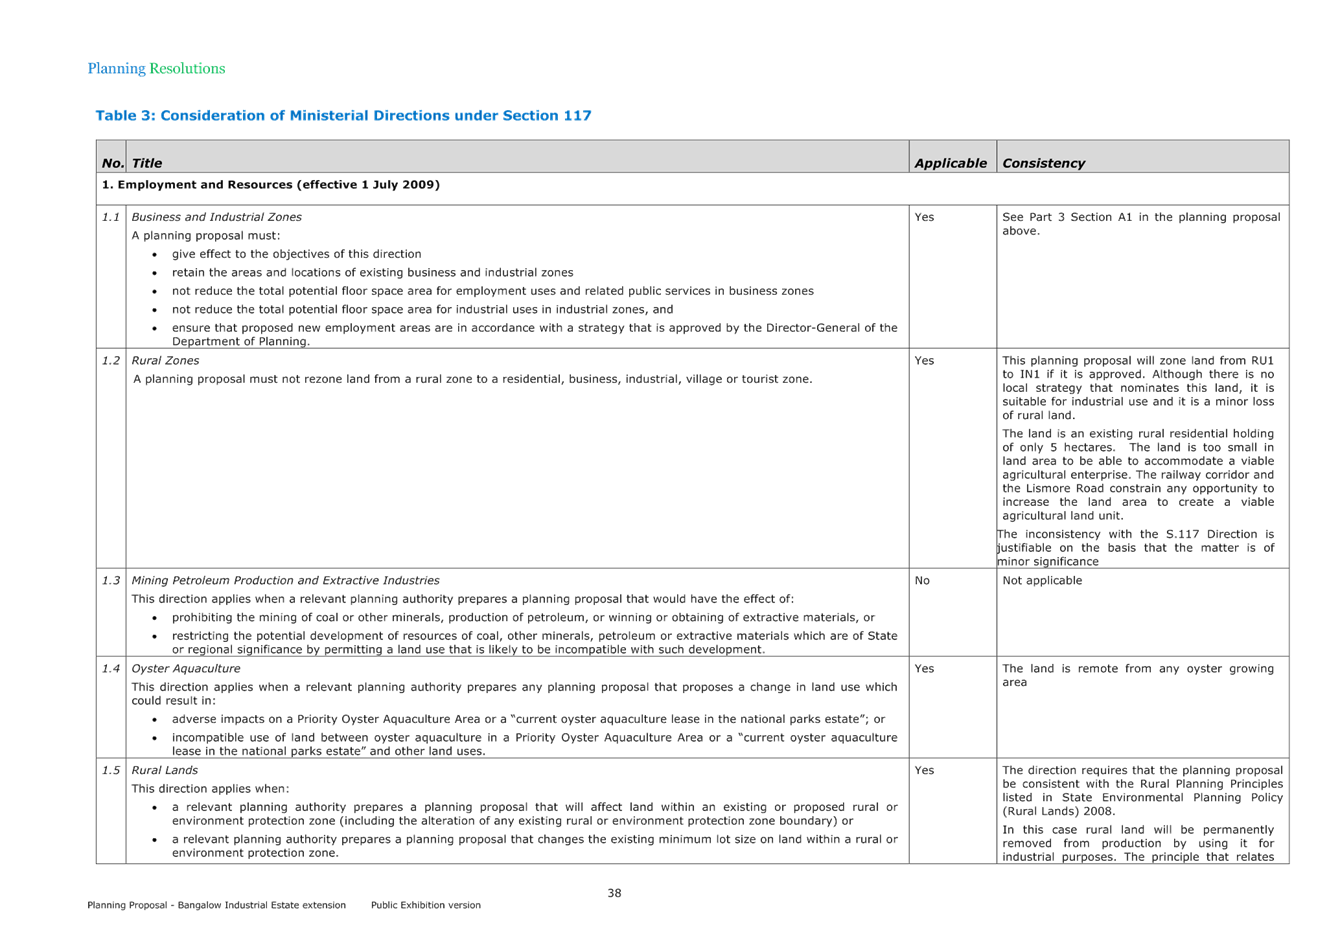Select bullet 'give effect to the objectives of this direction'
1340x947 pixels.
tap(296, 254)
